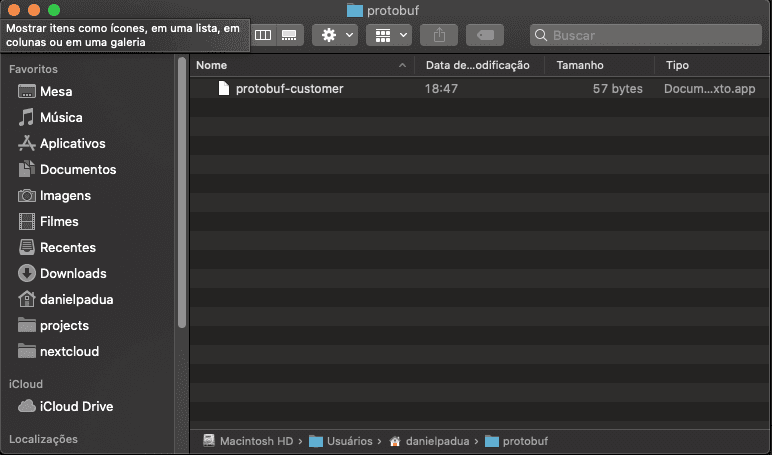Click the Share toolbar button

[439, 35]
